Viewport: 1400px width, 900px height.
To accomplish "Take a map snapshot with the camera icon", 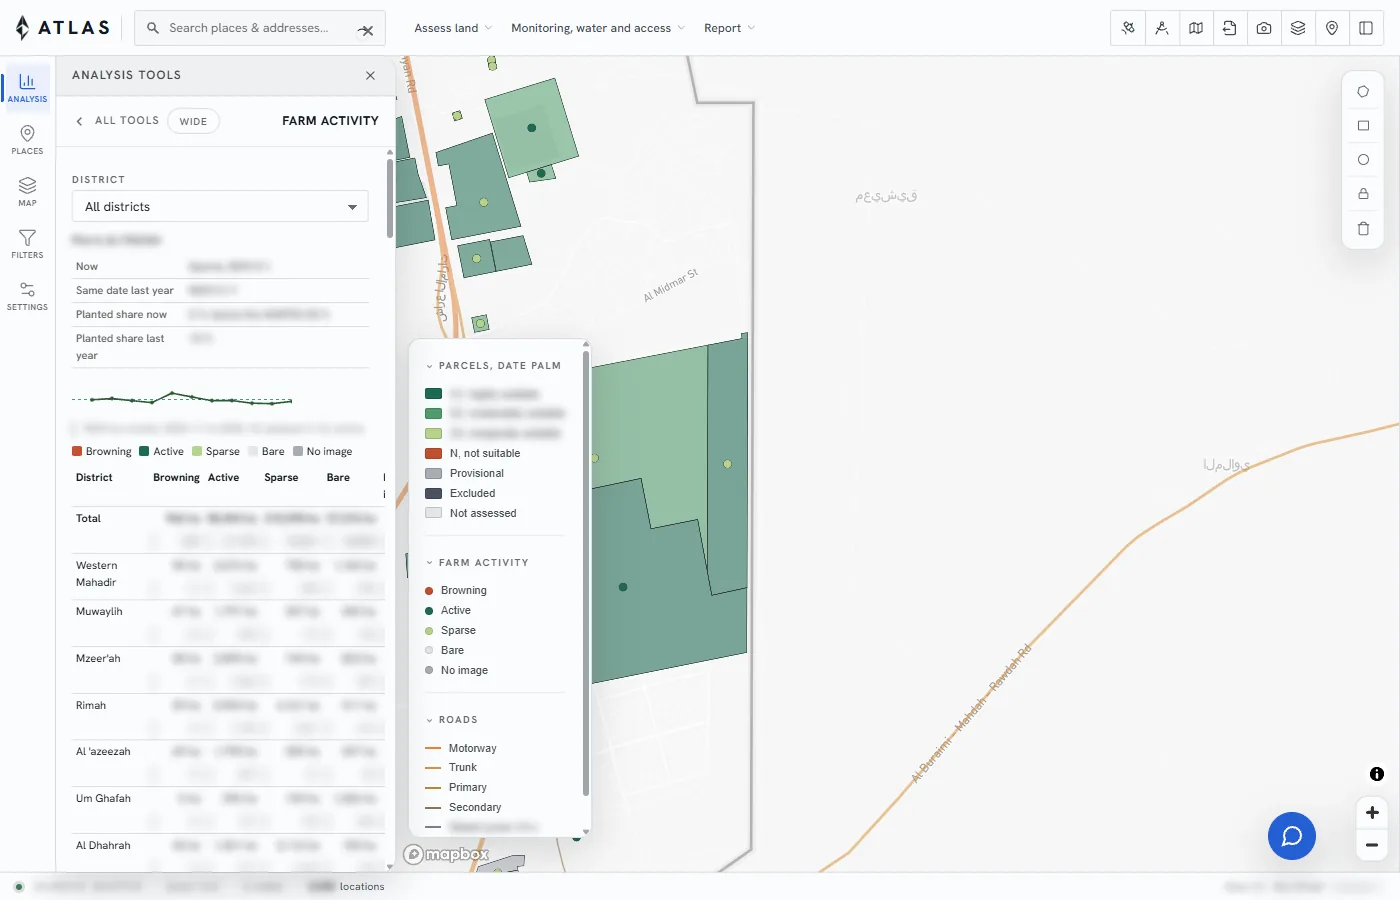I will [1264, 28].
